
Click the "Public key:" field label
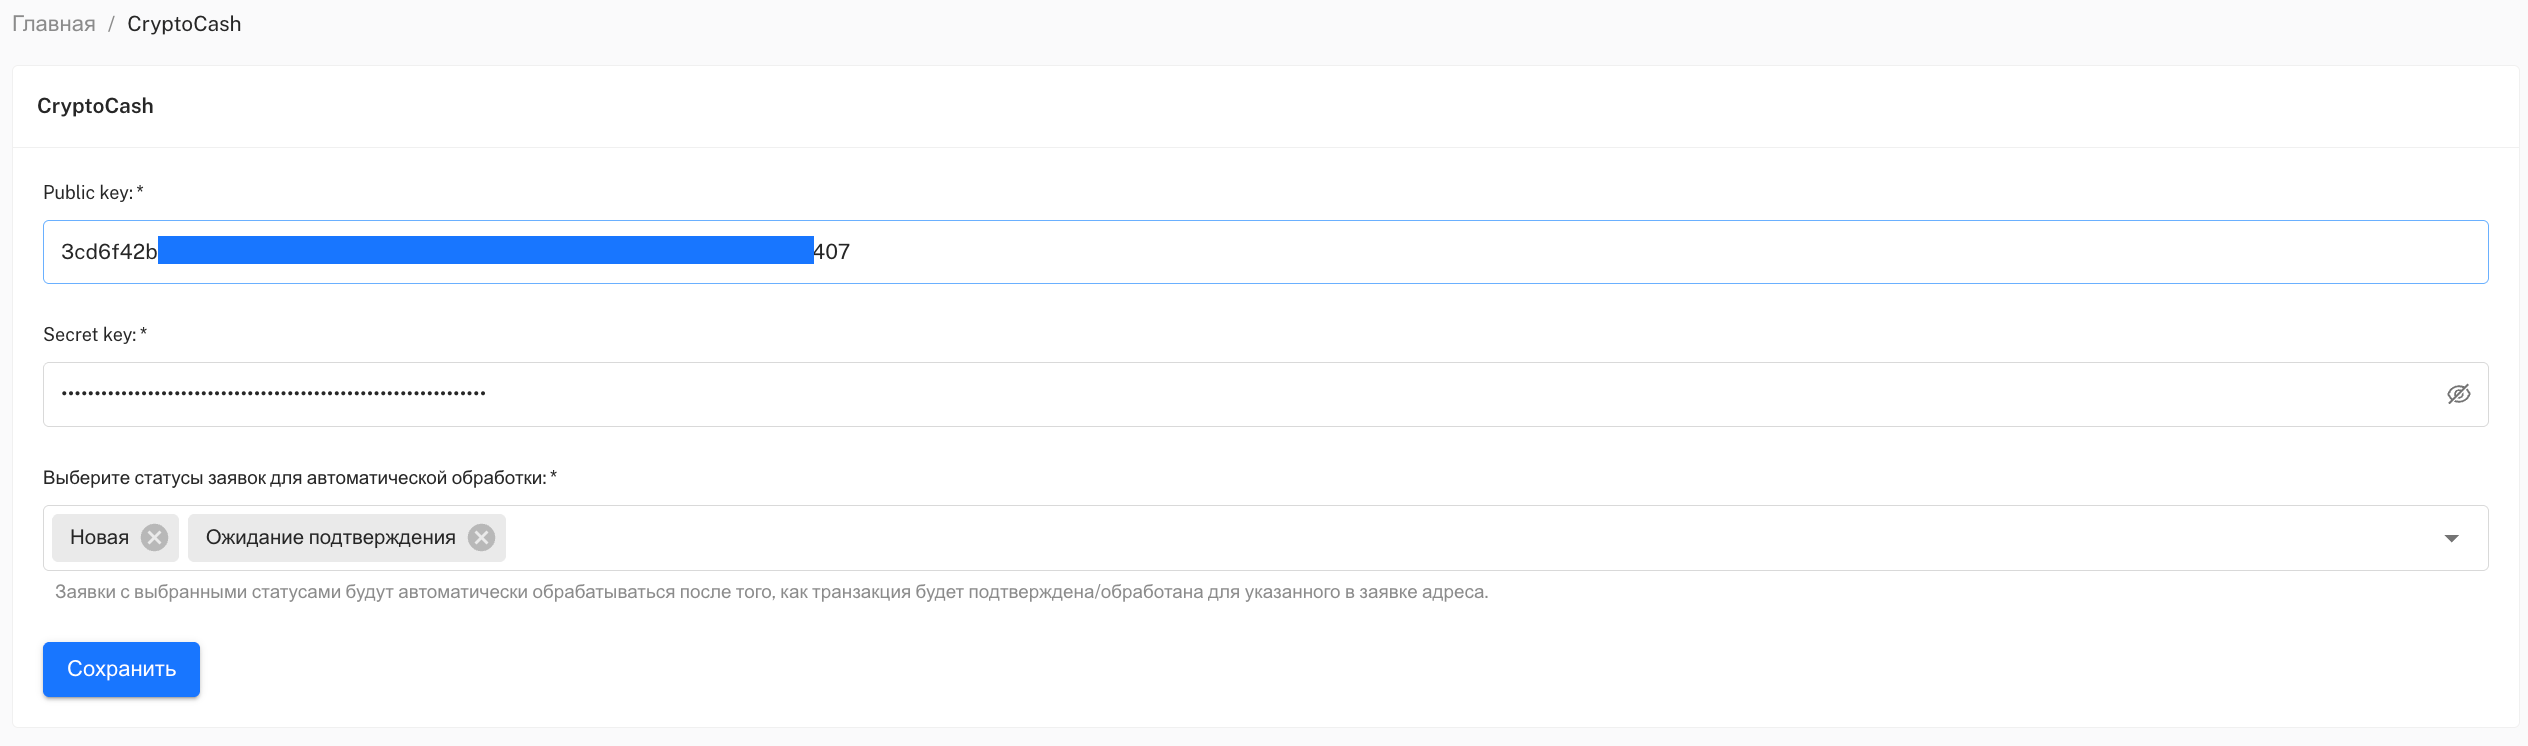point(88,193)
